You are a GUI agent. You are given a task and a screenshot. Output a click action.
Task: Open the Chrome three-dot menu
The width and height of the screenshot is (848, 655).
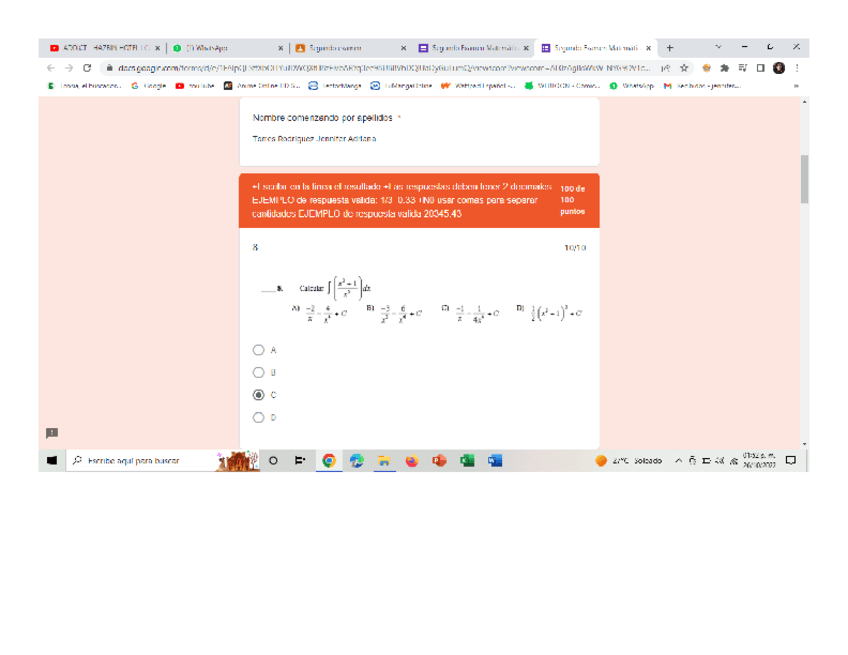point(797,68)
